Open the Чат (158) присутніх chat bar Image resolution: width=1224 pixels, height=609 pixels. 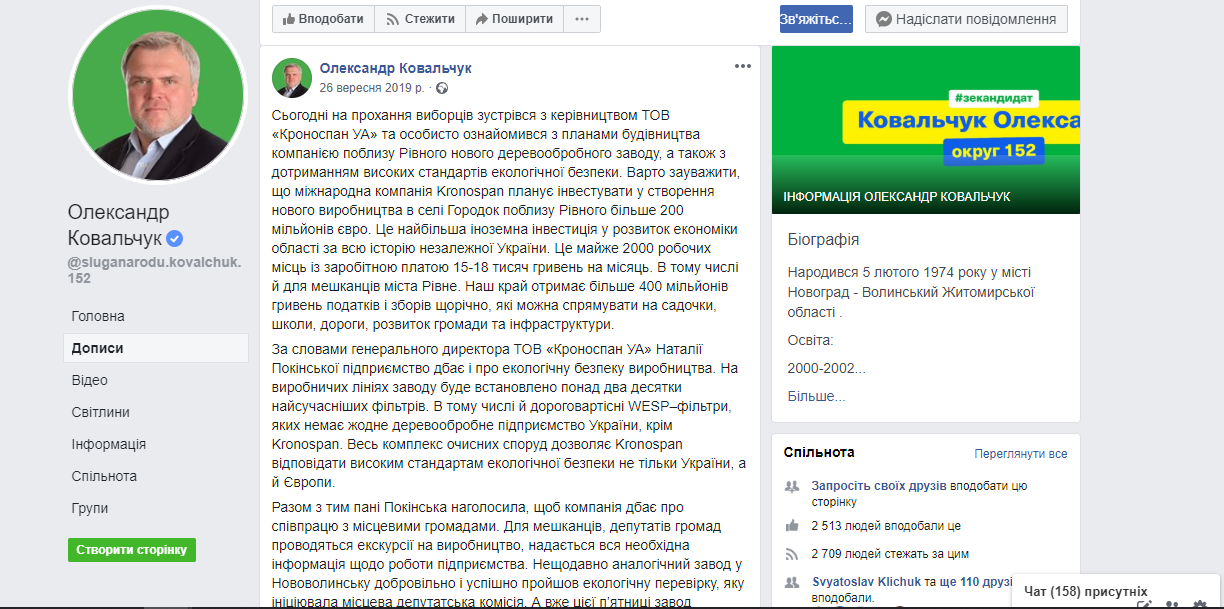point(1085,591)
